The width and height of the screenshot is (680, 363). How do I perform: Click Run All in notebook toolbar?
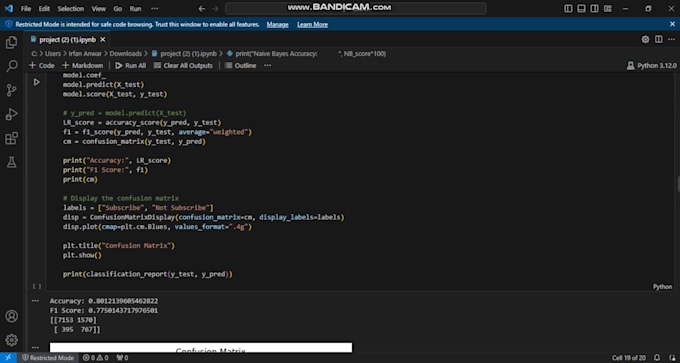pos(131,65)
